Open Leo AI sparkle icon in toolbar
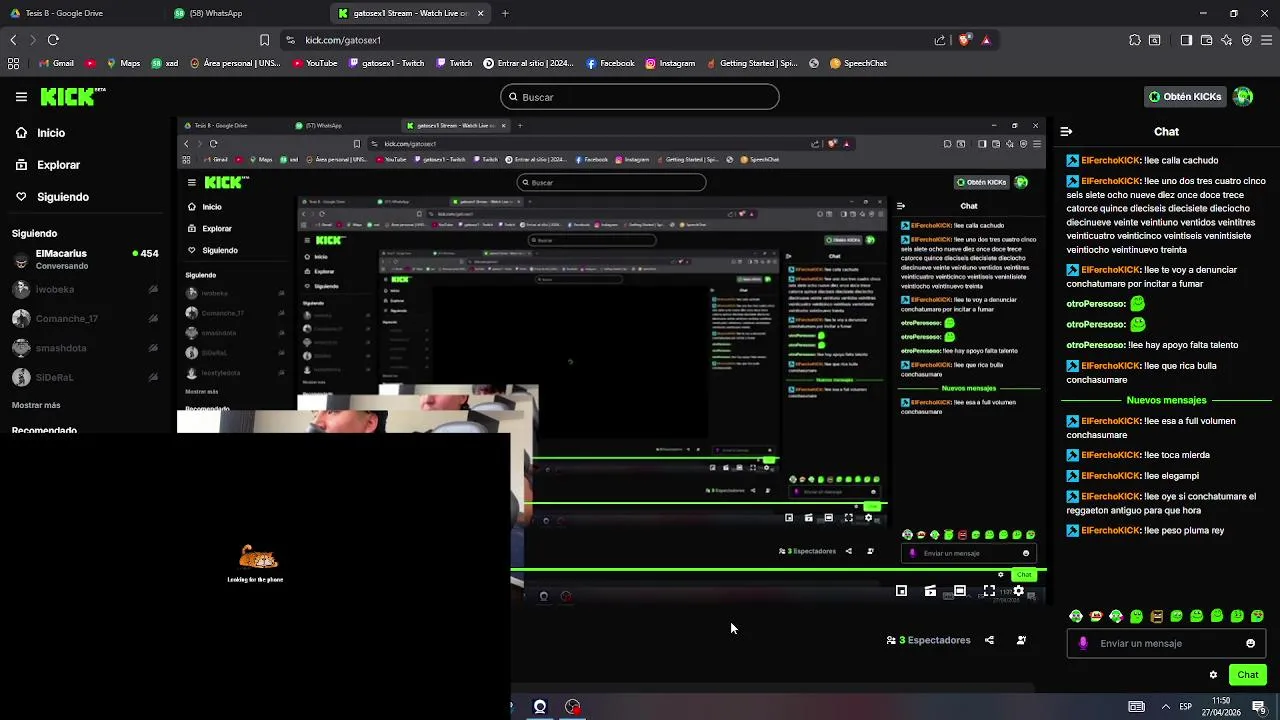The width and height of the screenshot is (1280, 720). click(x=1227, y=40)
